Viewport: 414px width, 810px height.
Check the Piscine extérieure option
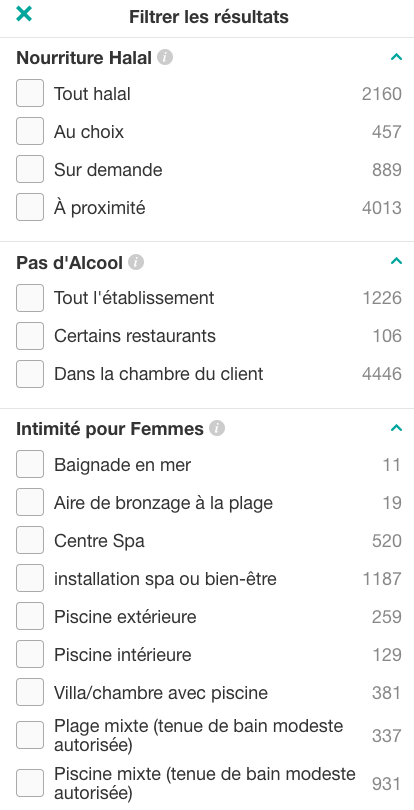(30, 616)
